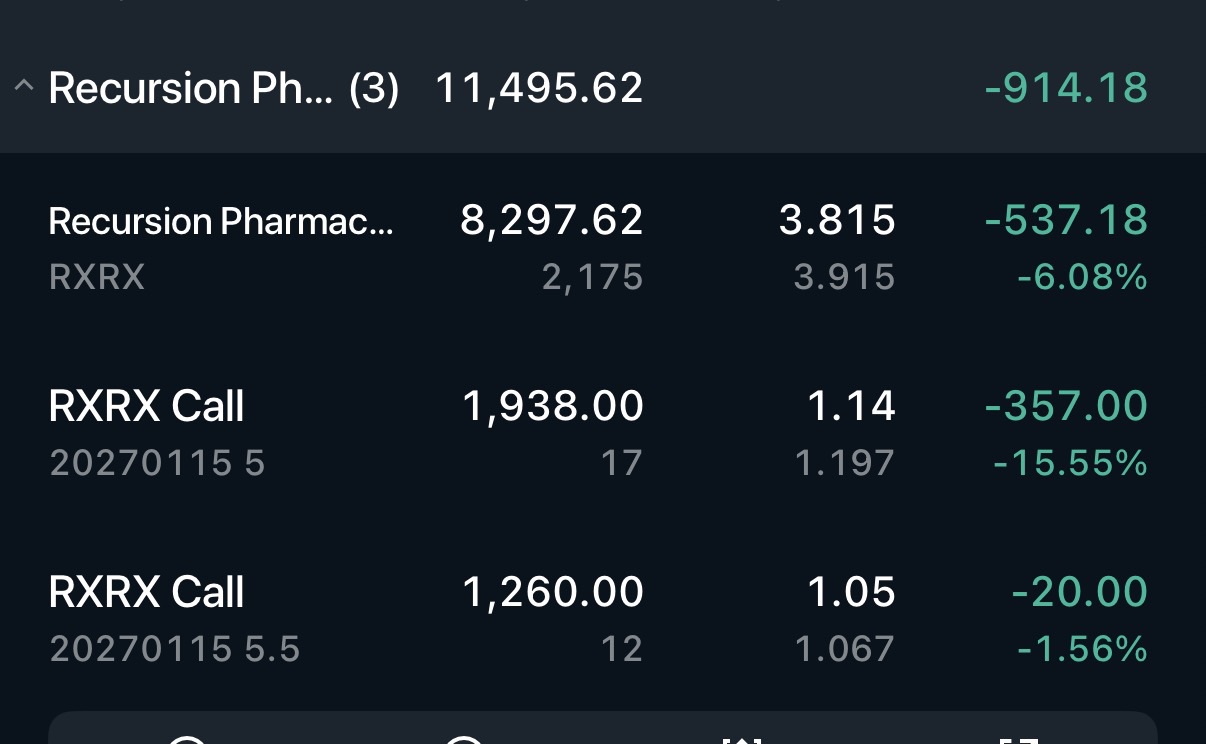Viewport: 1206px width, 744px height.
Task: Tap the -6.08% loss on RXRX shares
Action: point(1082,277)
